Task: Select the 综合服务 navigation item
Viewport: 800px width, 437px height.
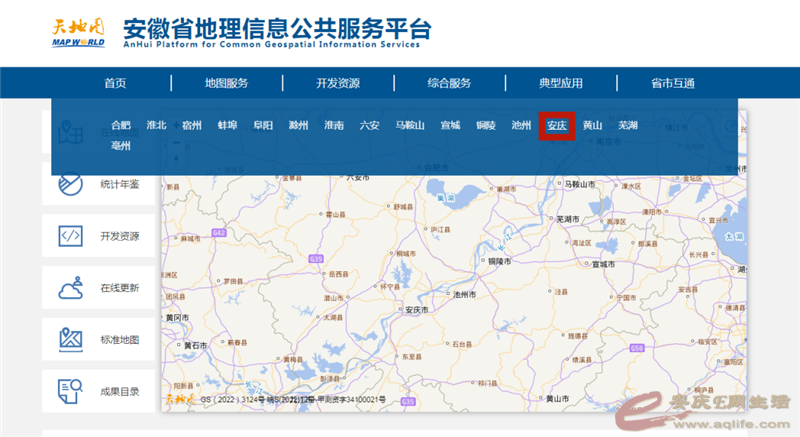Action: tap(449, 83)
